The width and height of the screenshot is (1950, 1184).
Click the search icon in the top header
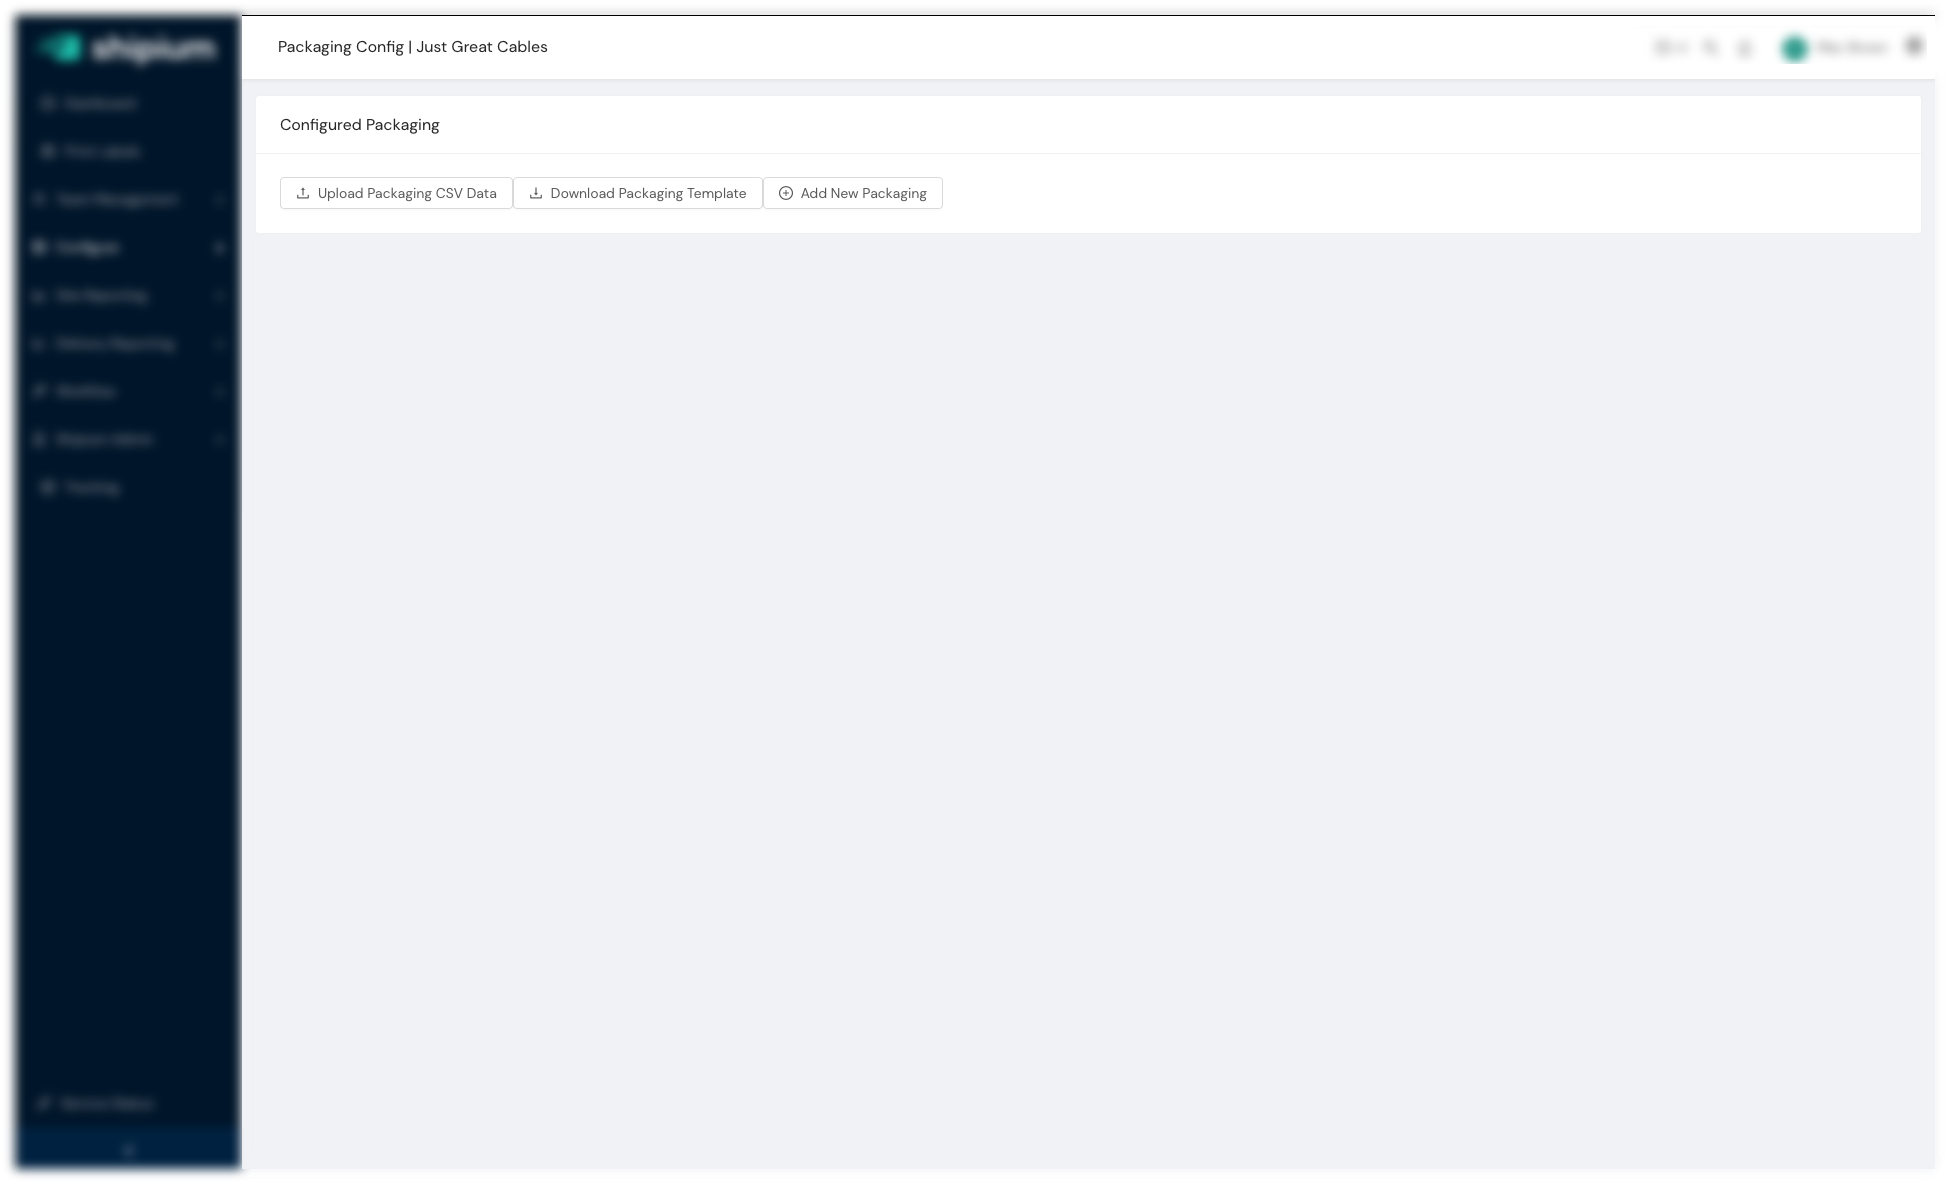click(1710, 48)
